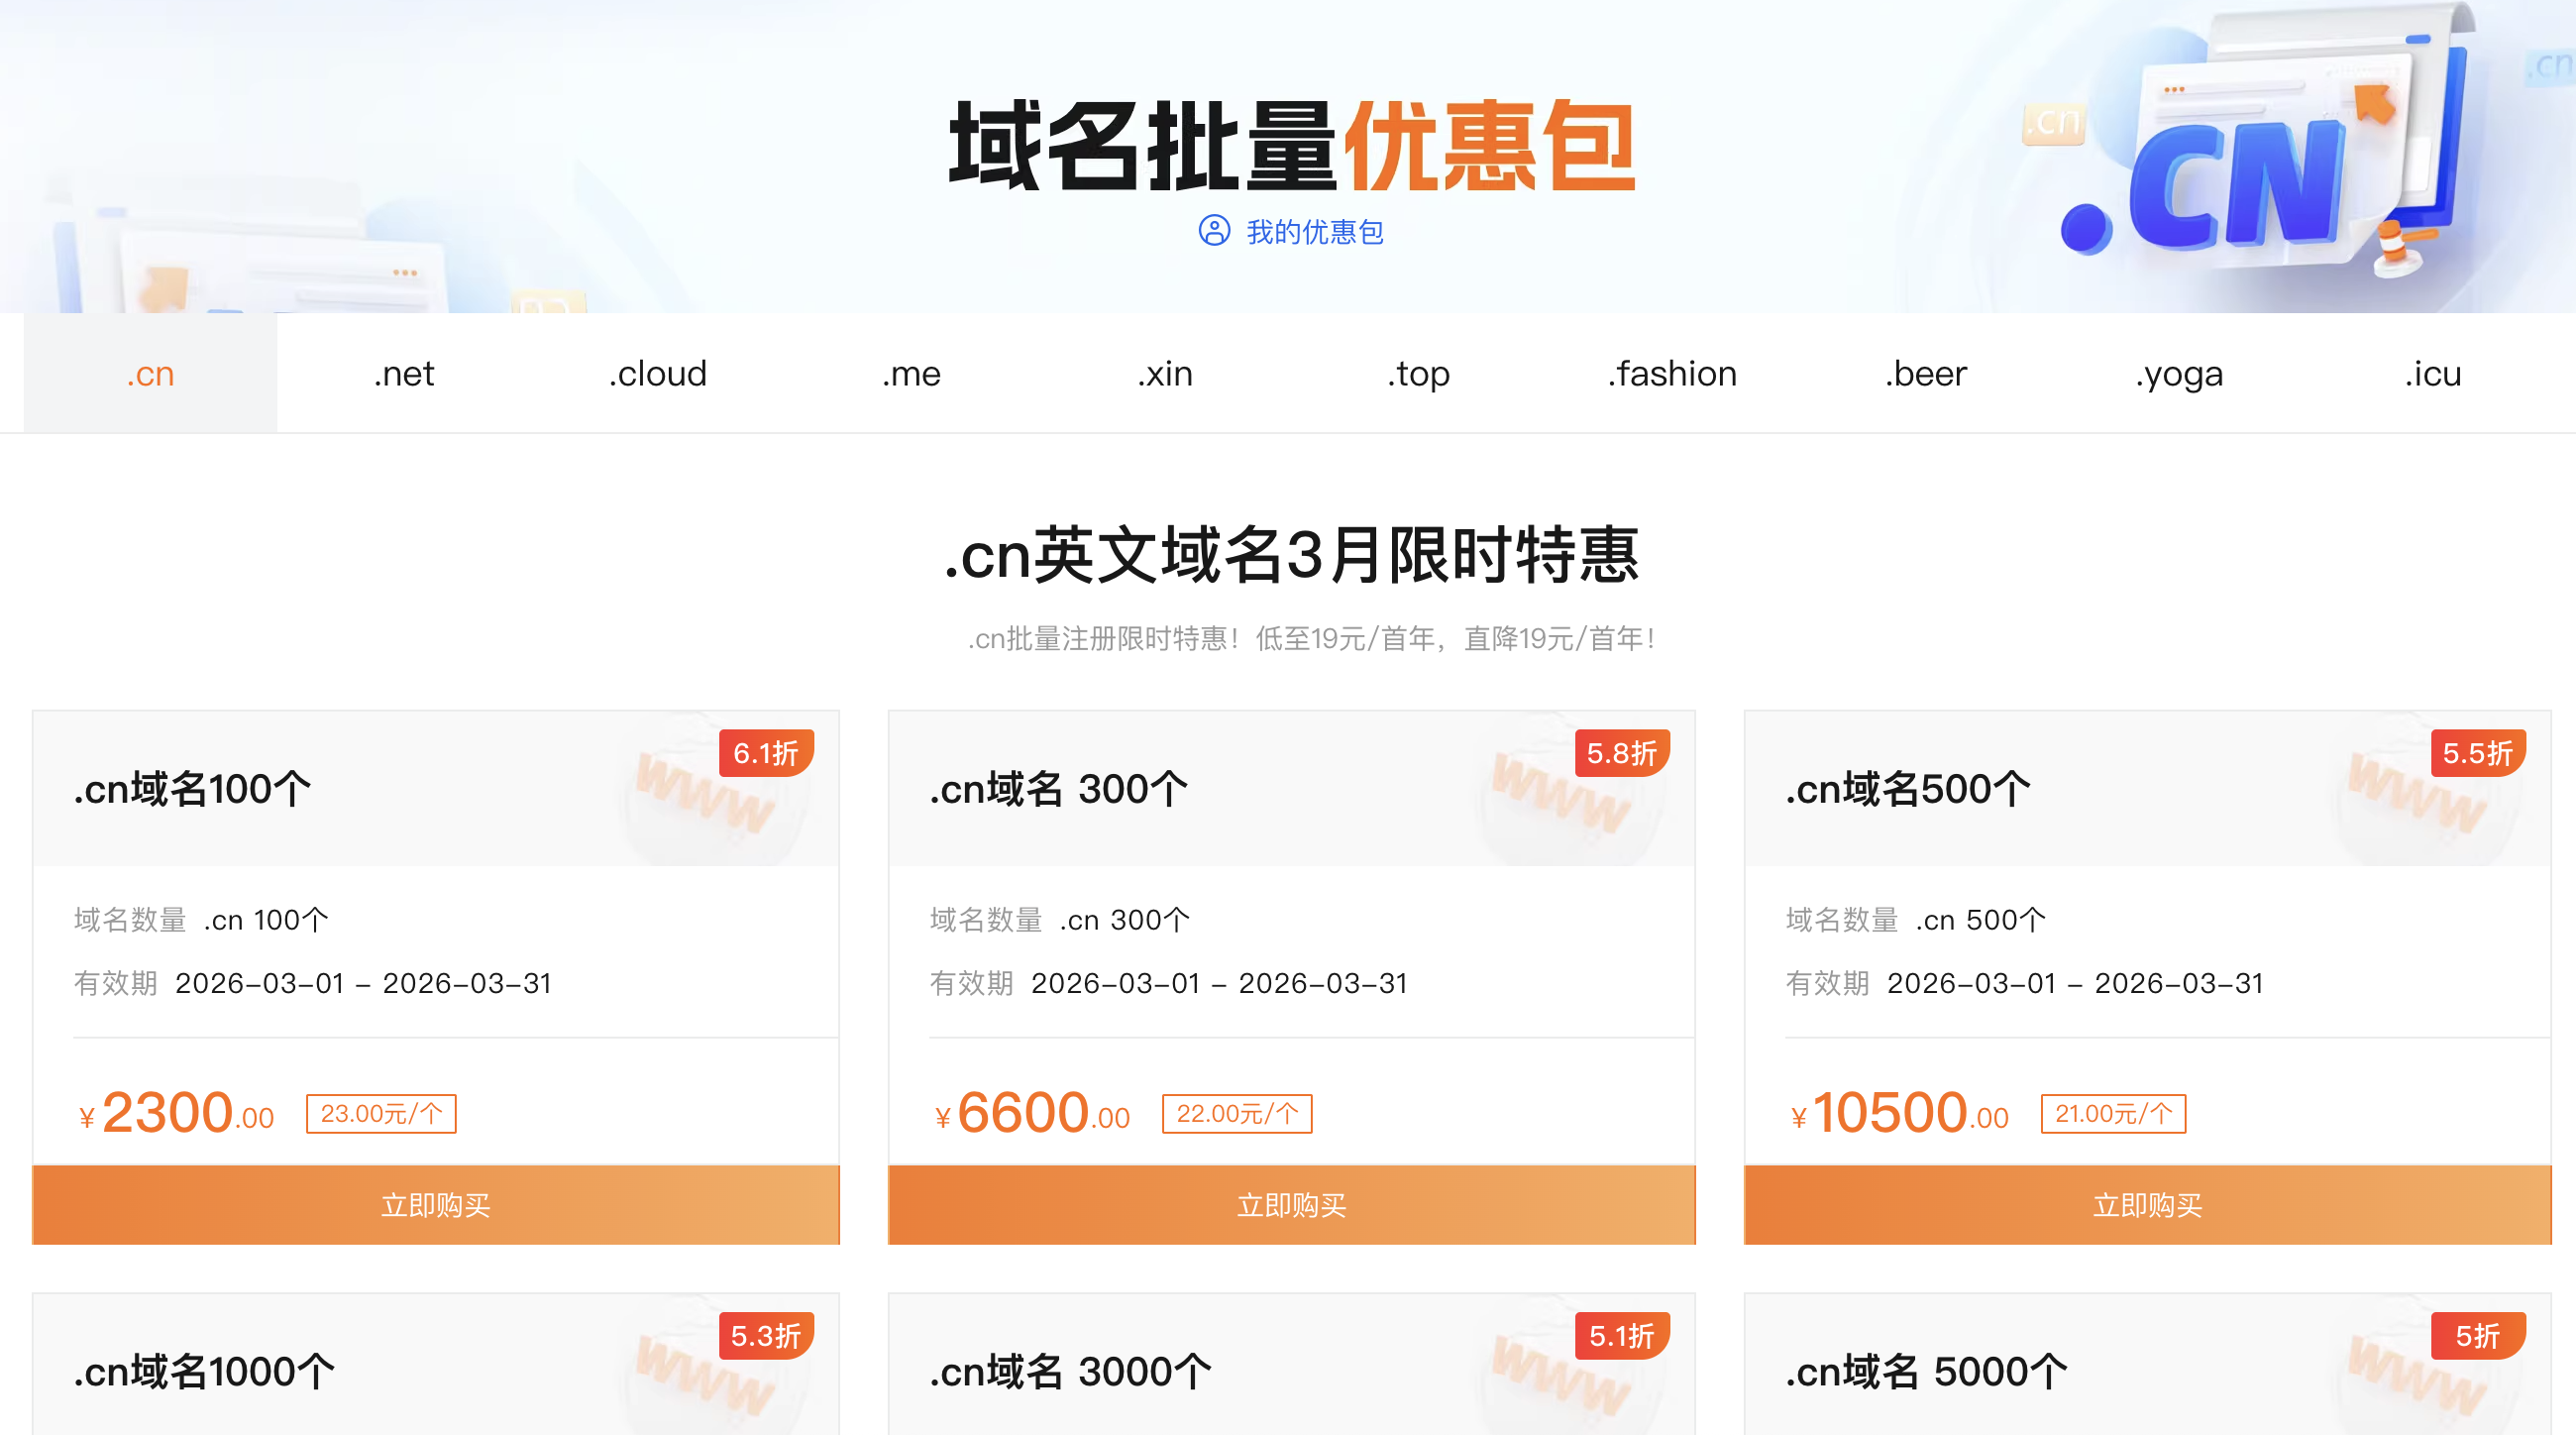Switch to the .net tab
The width and height of the screenshot is (2576, 1435).
point(404,373)
